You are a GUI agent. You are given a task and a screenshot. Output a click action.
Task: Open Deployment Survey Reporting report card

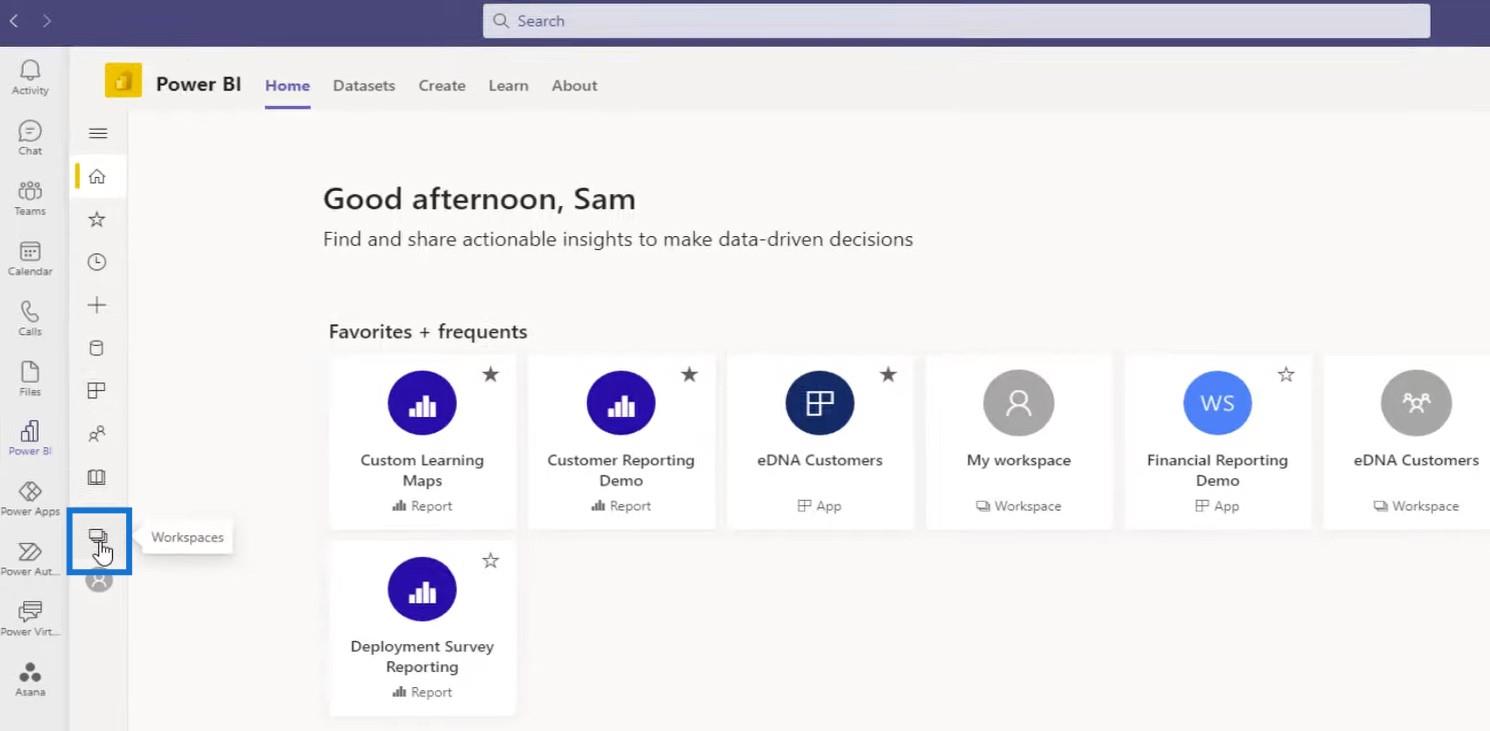coord(422,628)
